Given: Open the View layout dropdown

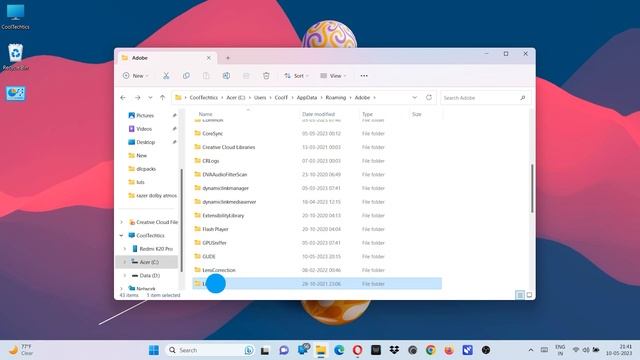Looking at the screenshot, I should pyautogui.click(x=333, y=76).
